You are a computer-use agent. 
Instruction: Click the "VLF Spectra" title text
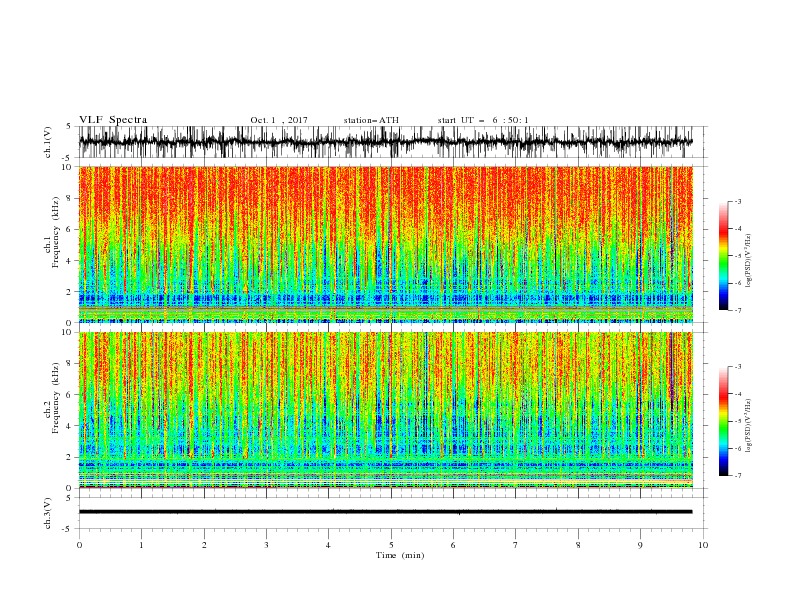[x=113, y=120]
